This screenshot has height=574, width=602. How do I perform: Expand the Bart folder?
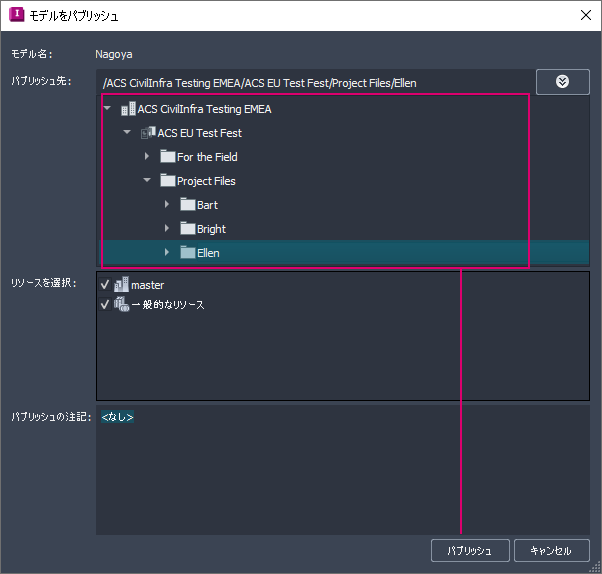coord(167,204)
